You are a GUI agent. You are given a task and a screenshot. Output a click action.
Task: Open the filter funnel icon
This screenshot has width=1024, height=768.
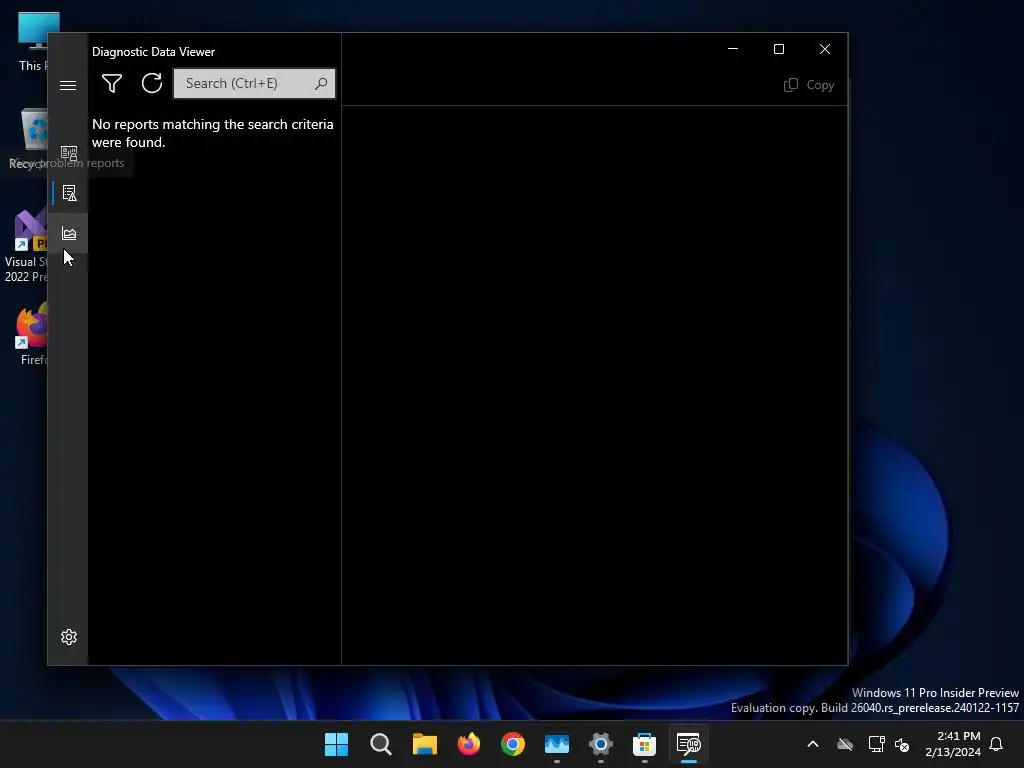click(x=112, y=83)
